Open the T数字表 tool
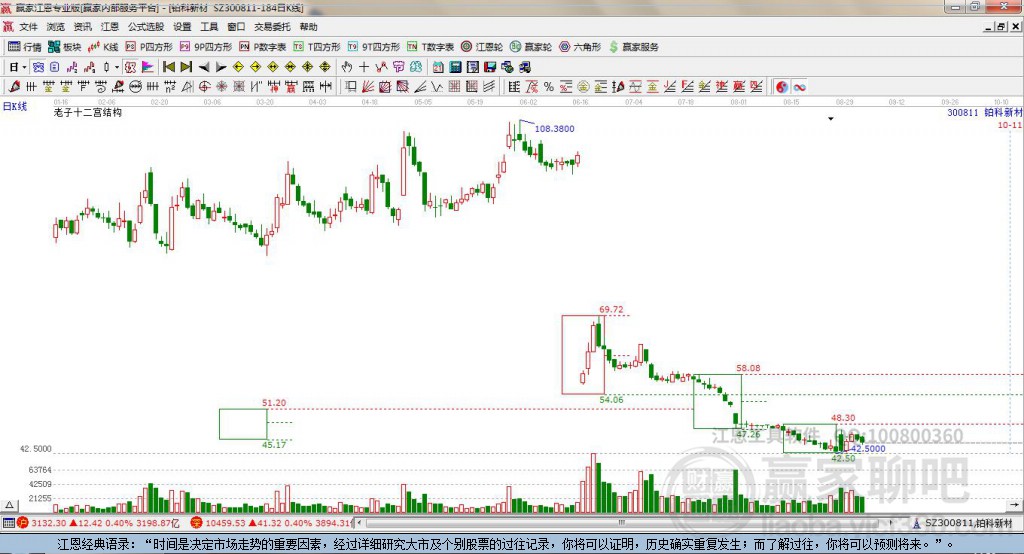Screen dimensions: 1024x554 430,46
